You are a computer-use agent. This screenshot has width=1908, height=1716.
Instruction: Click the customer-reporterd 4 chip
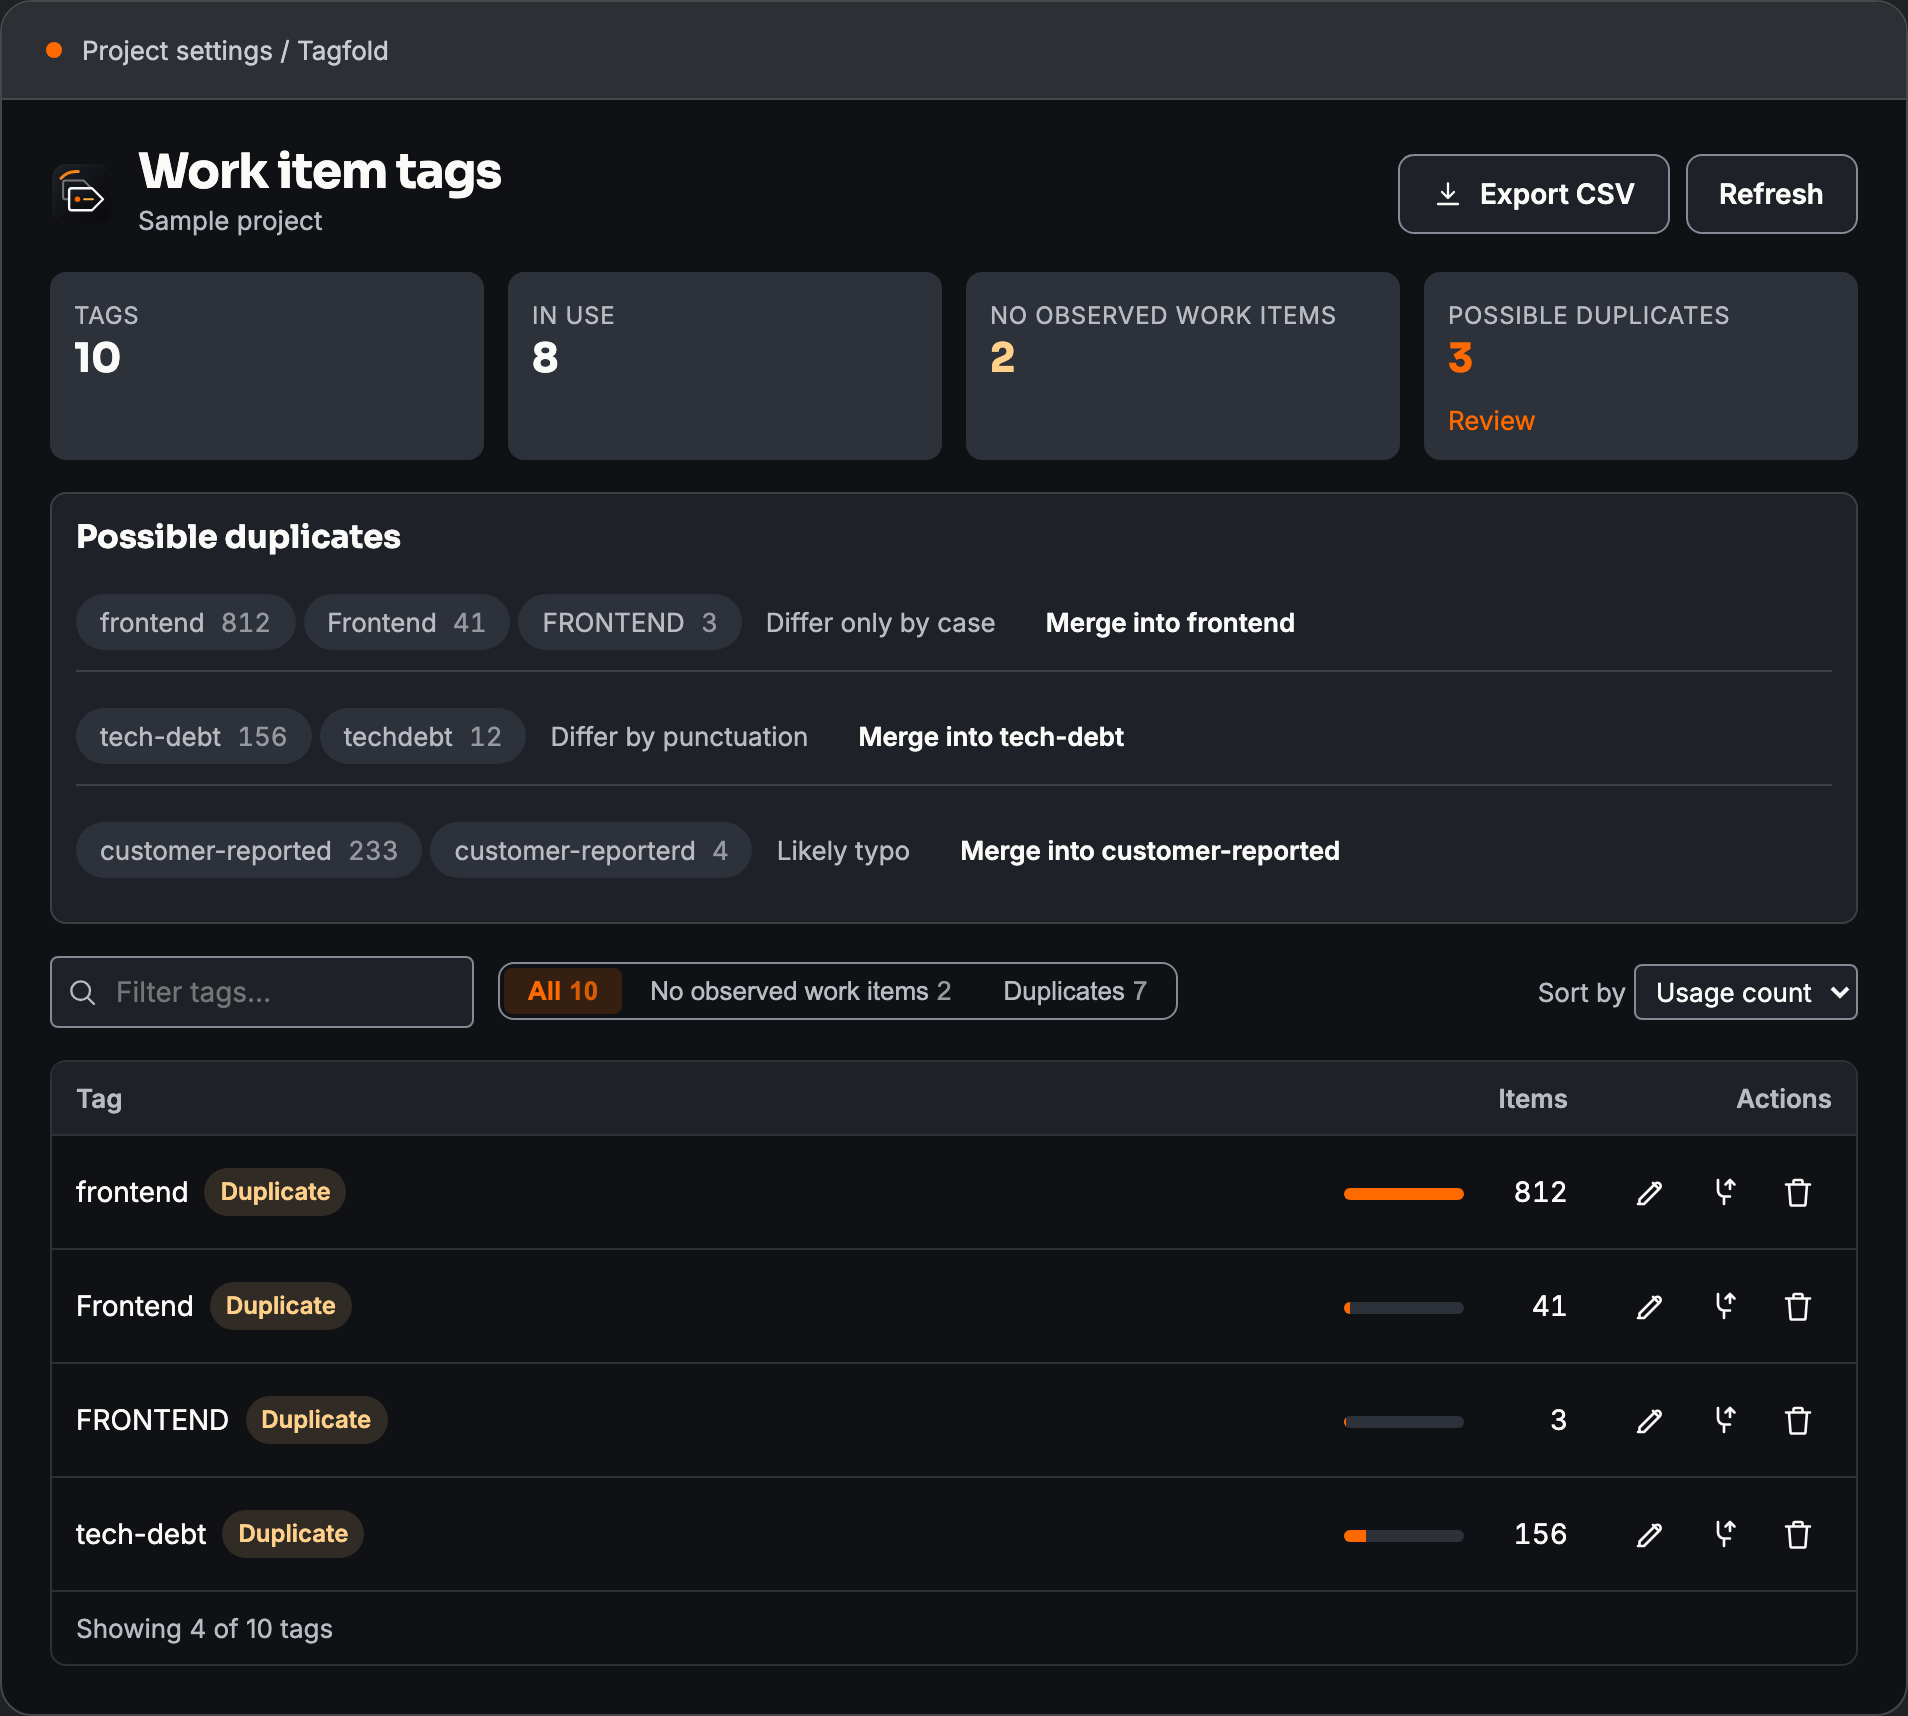pos(591,851)
